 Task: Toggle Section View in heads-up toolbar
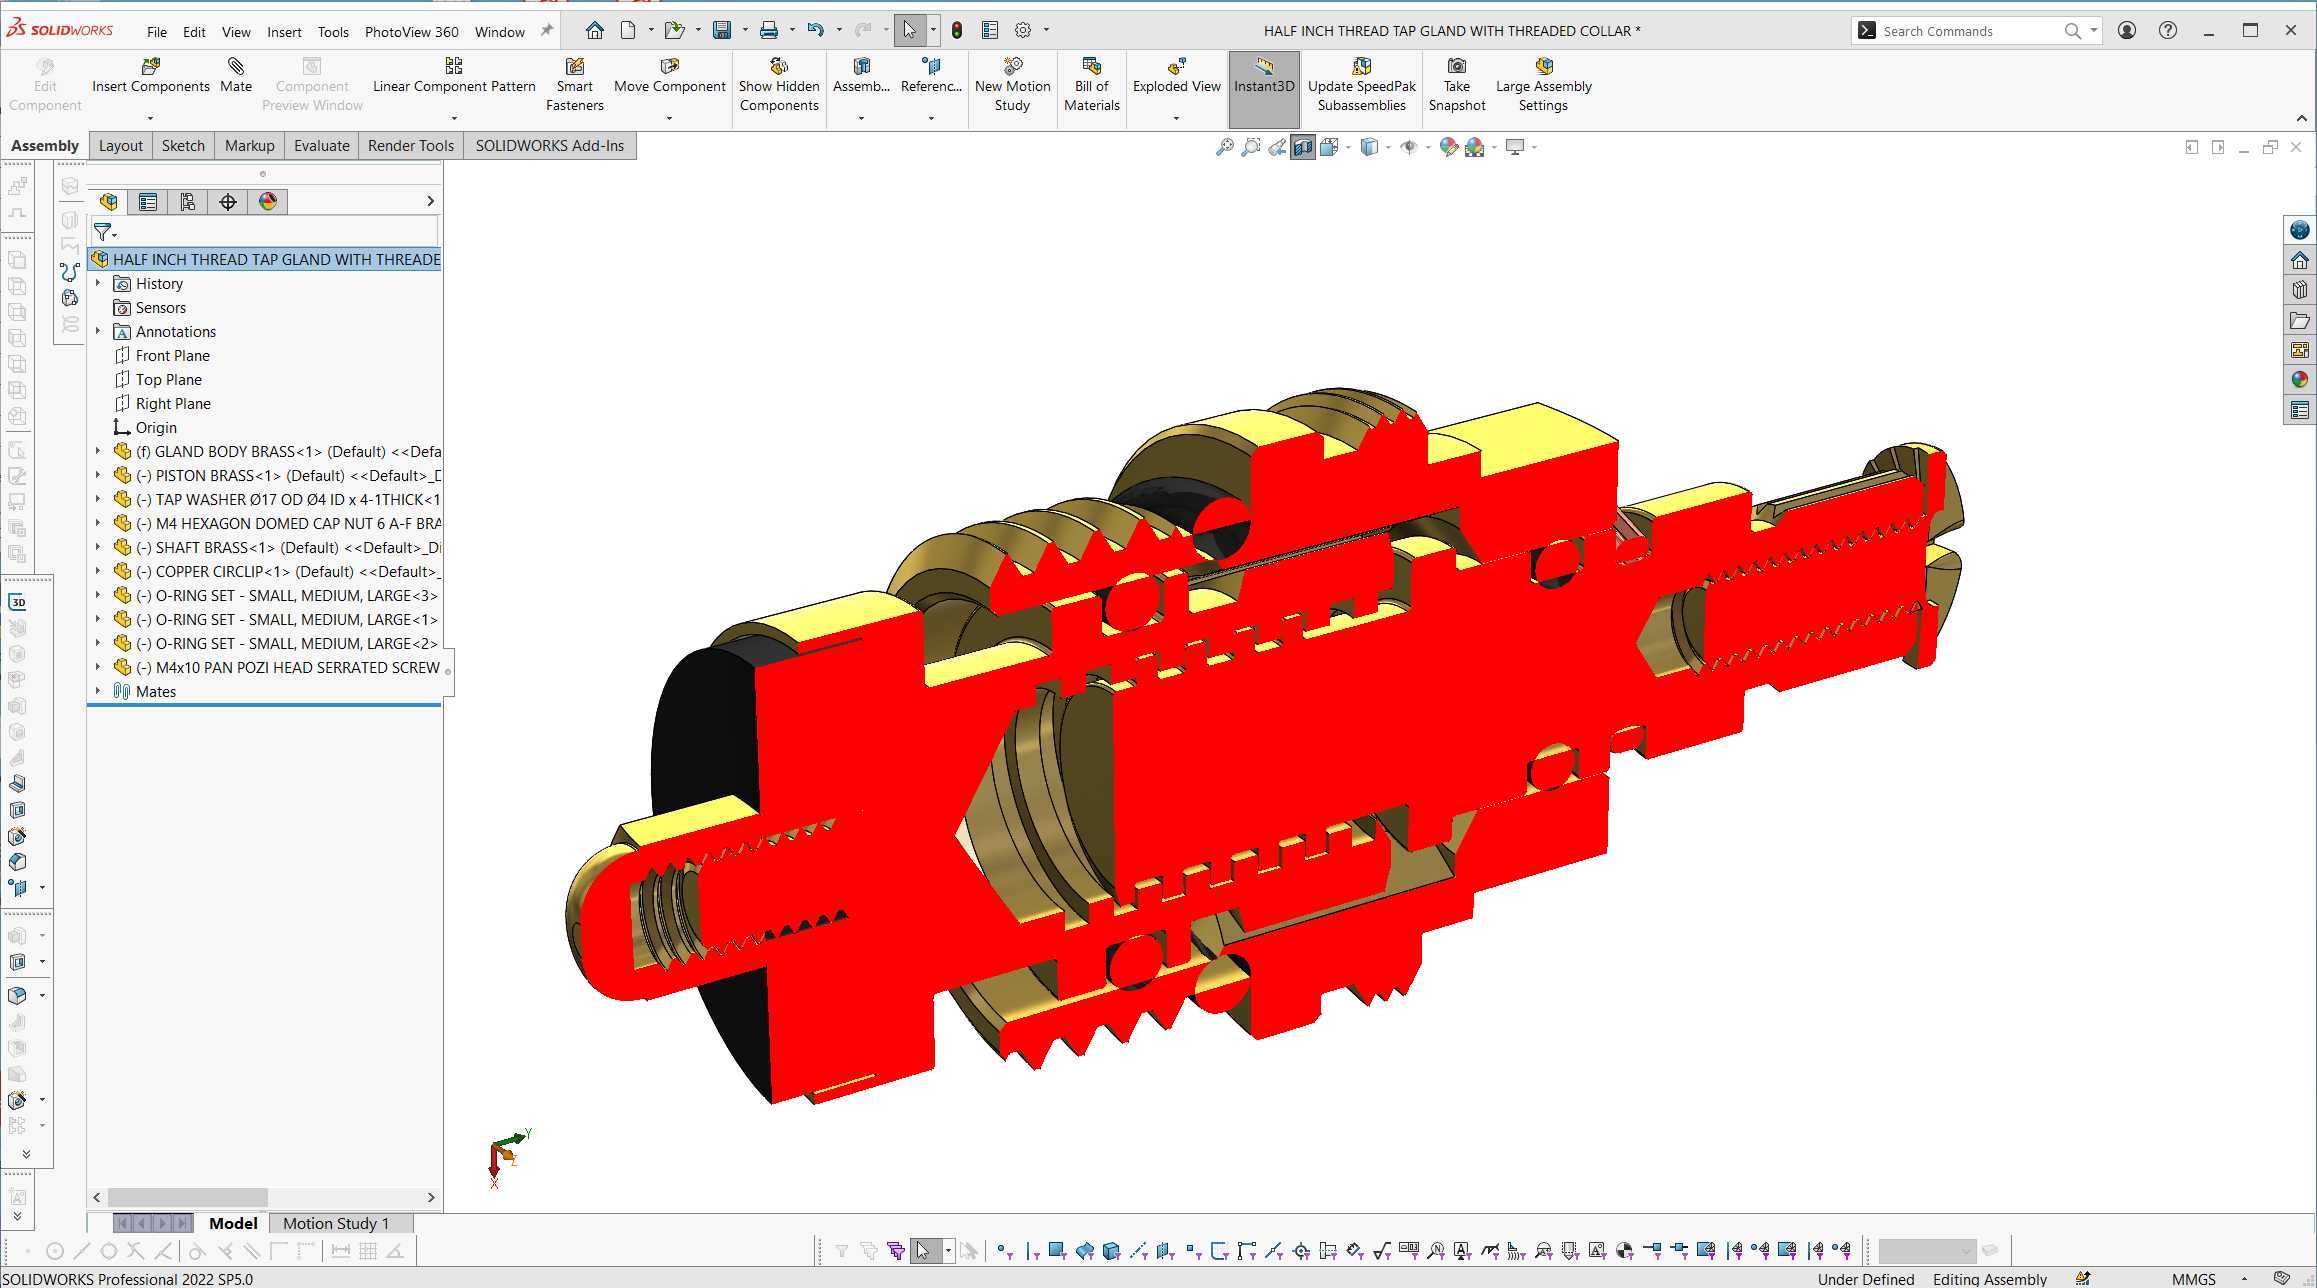point(1302,147)
